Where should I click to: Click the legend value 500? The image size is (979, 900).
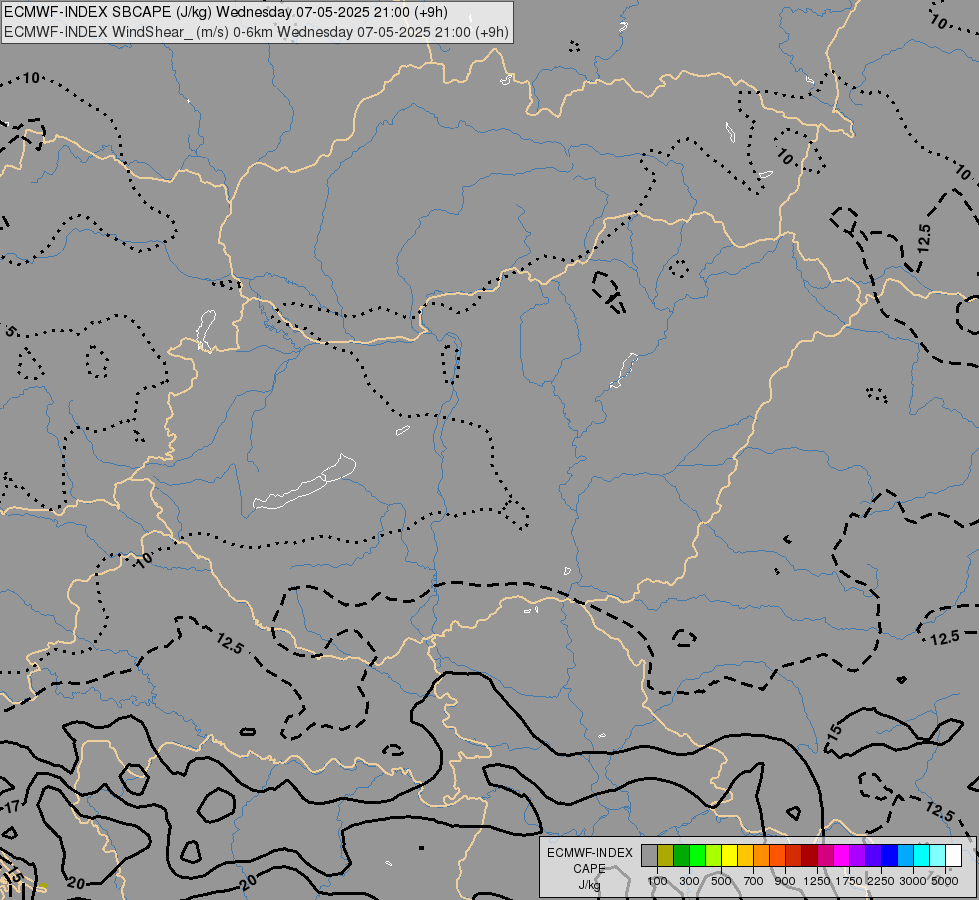[x=721, y=881]
